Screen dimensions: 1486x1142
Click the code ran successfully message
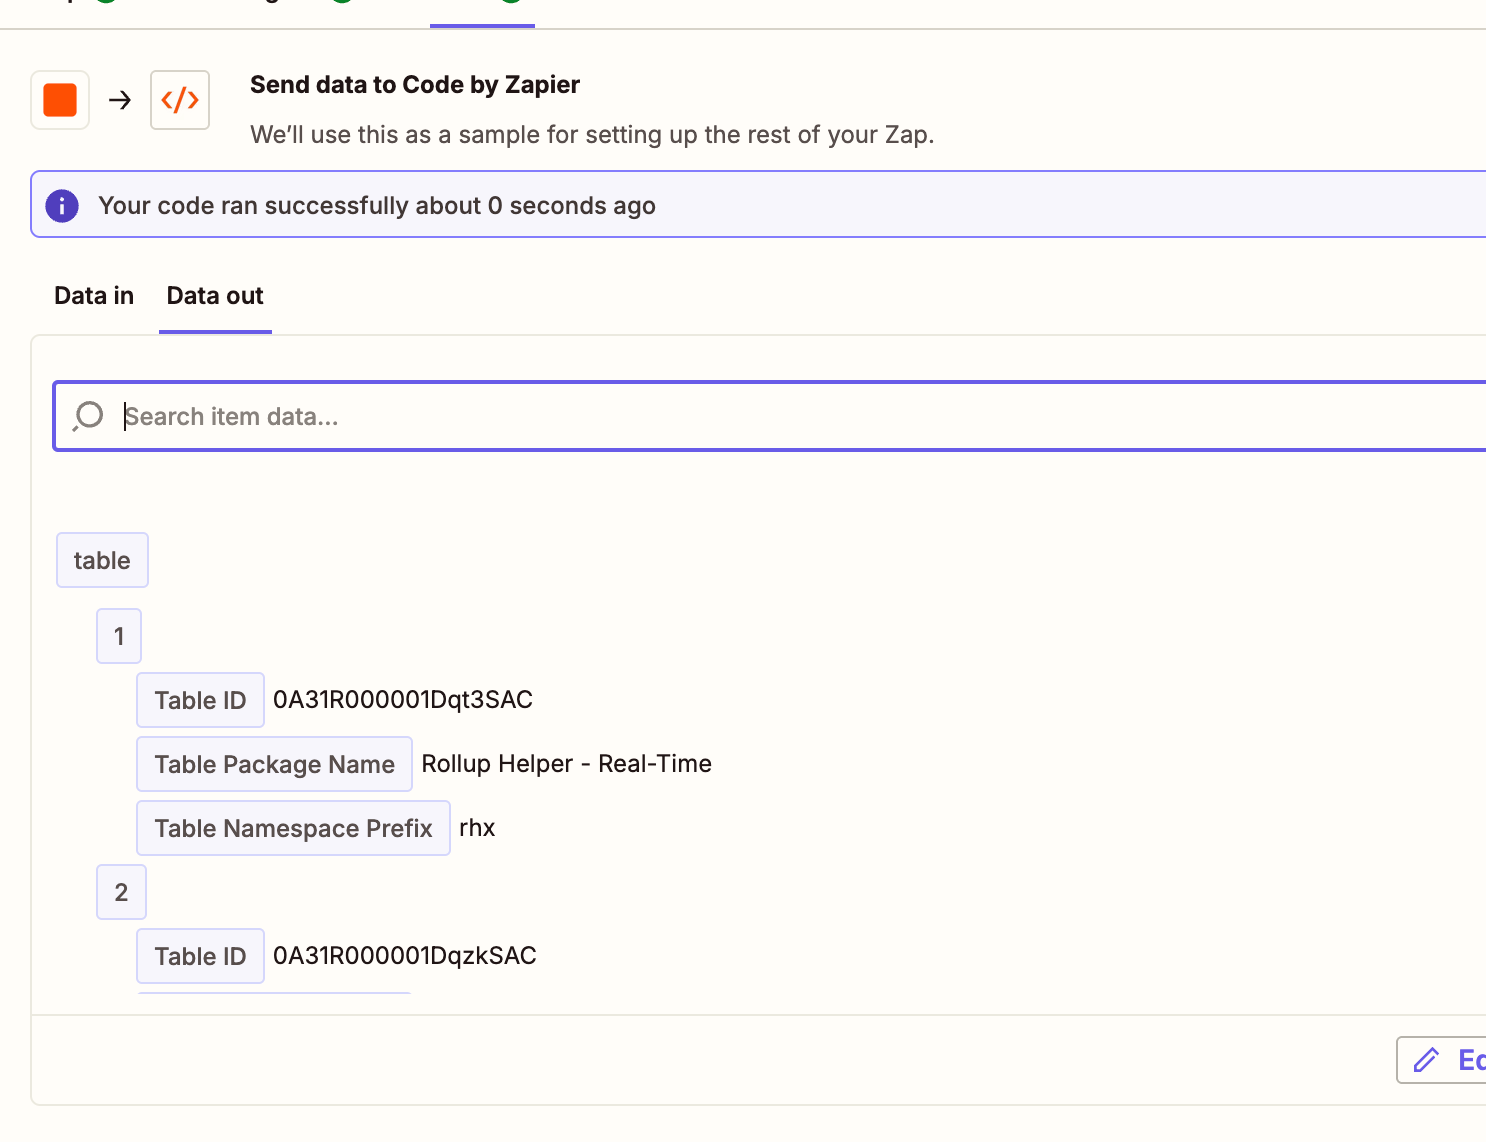[377, 206]
